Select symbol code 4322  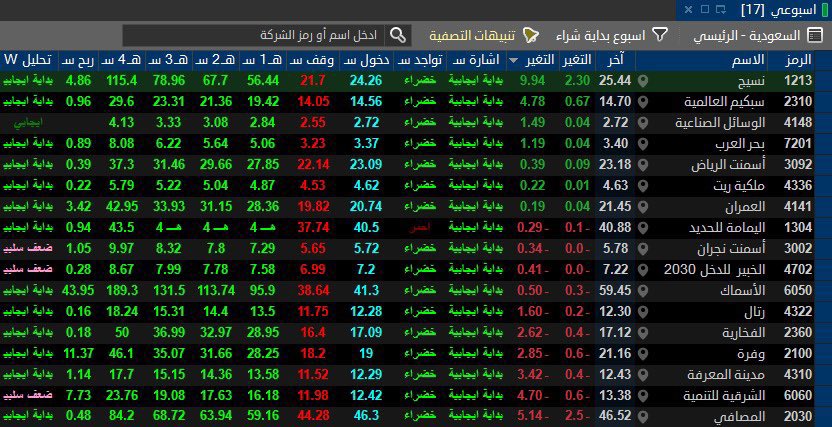(x=798, y=312)
